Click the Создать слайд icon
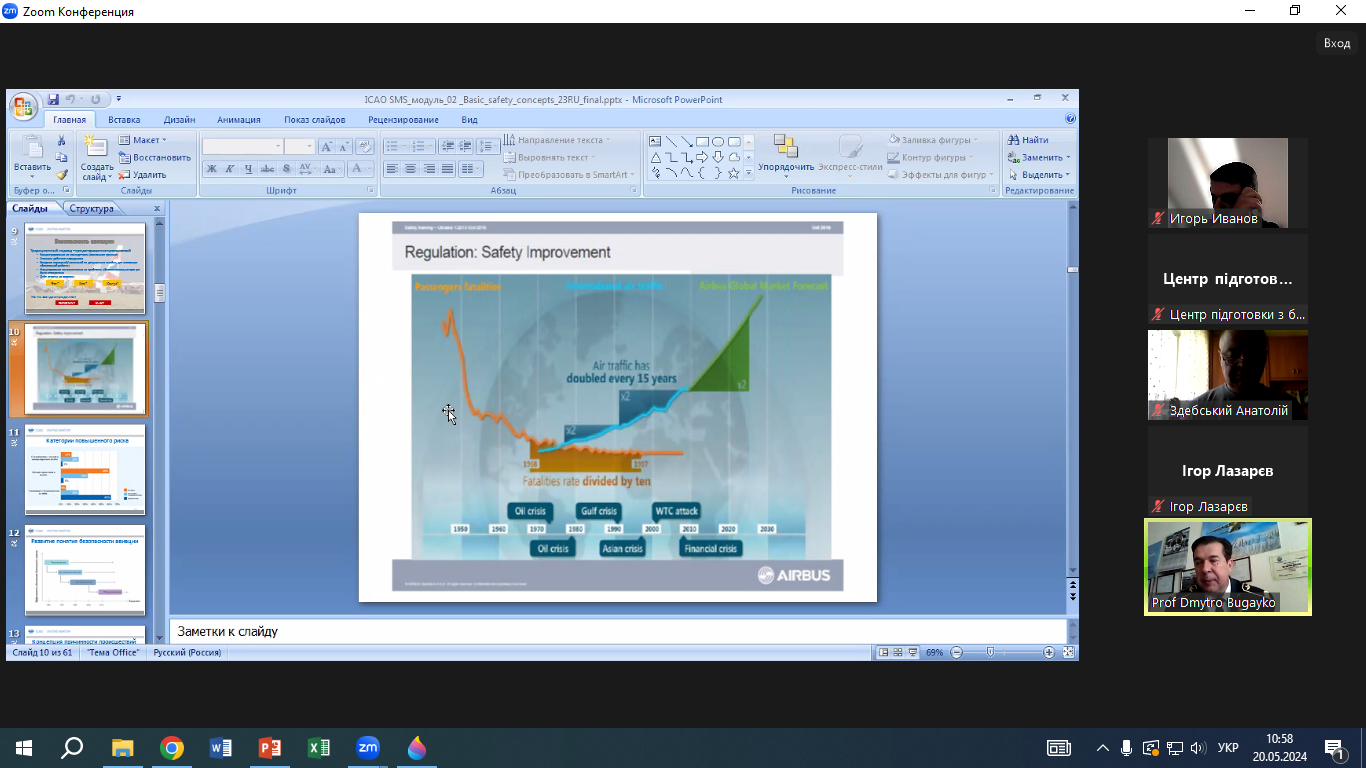1366x768 pixels. click(x=97, y=150)
